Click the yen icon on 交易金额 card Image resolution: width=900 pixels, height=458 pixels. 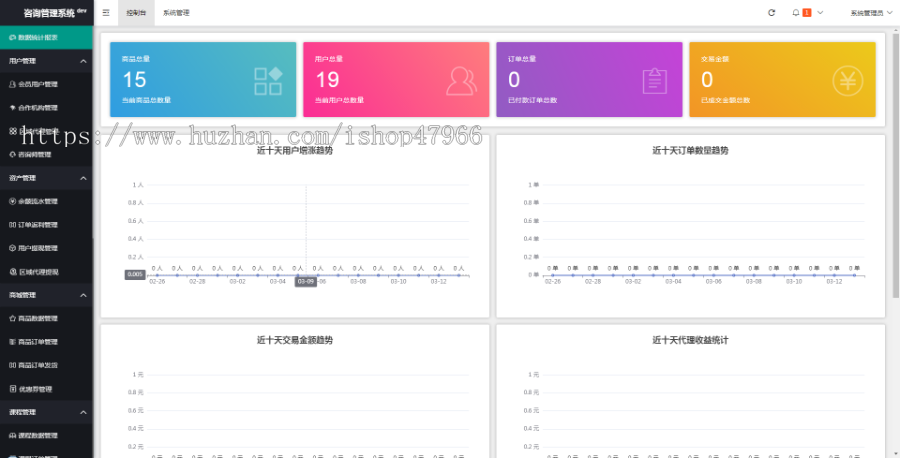tap(848, 81)
